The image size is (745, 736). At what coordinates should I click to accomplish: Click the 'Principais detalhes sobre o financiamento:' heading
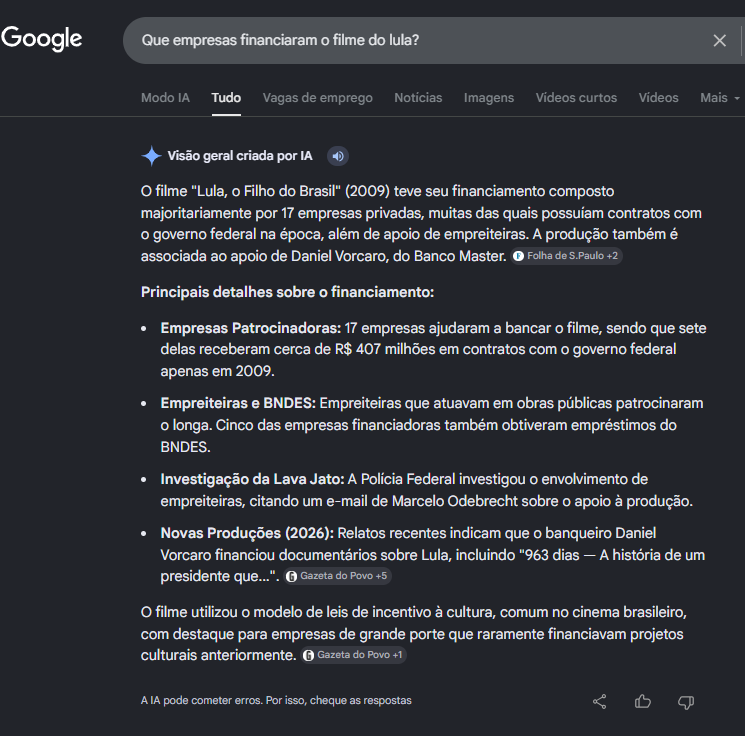(287, 292)
